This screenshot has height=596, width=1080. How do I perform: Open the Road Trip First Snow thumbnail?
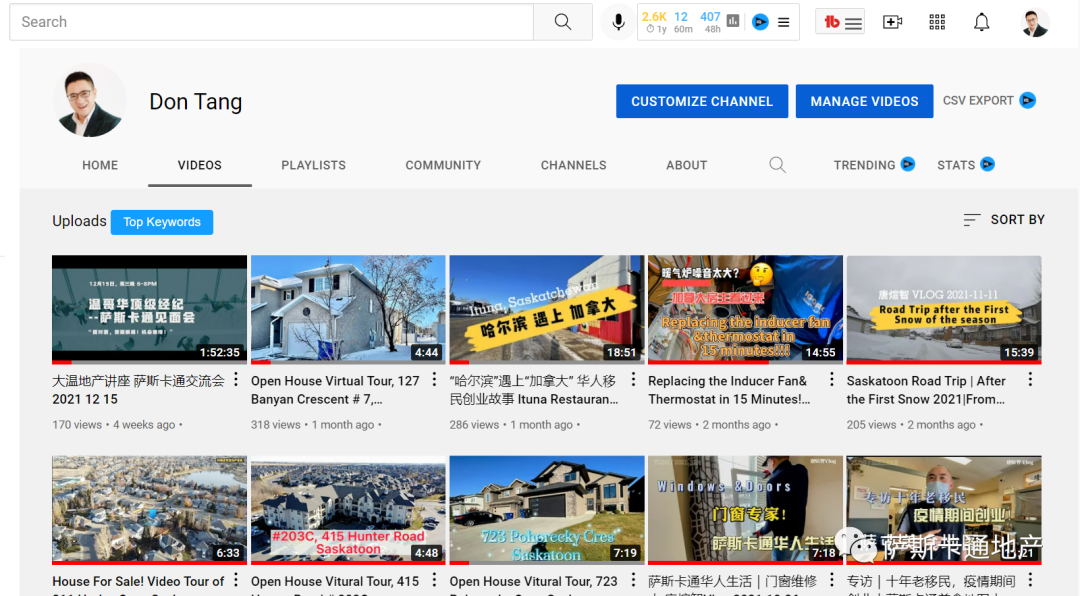click(x=944, y=309)
